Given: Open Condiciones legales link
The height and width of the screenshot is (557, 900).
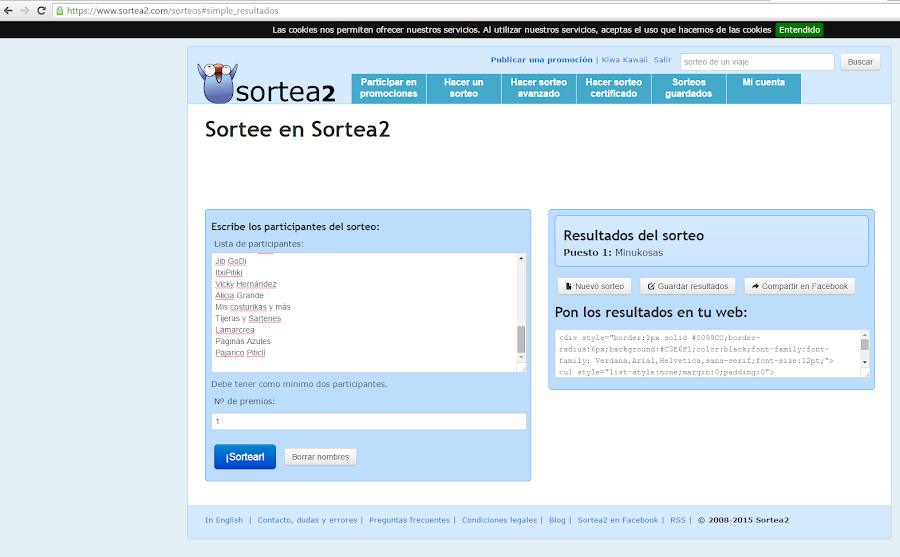Looking at the screenshot, I should 499,520.
